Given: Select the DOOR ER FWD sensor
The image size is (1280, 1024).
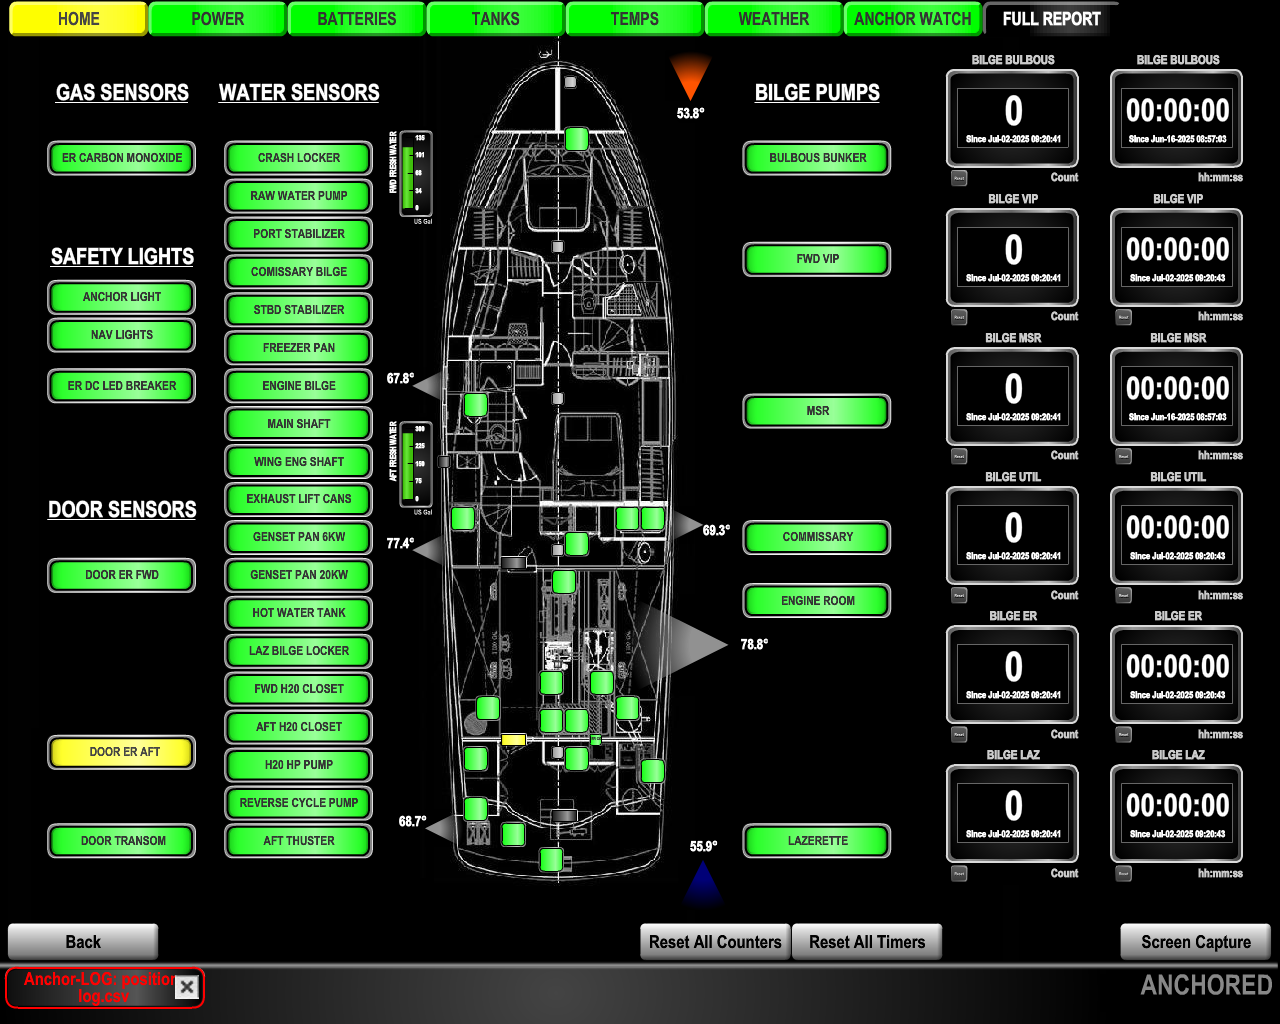Looking at the screenshot, I should tap(122, 575).
